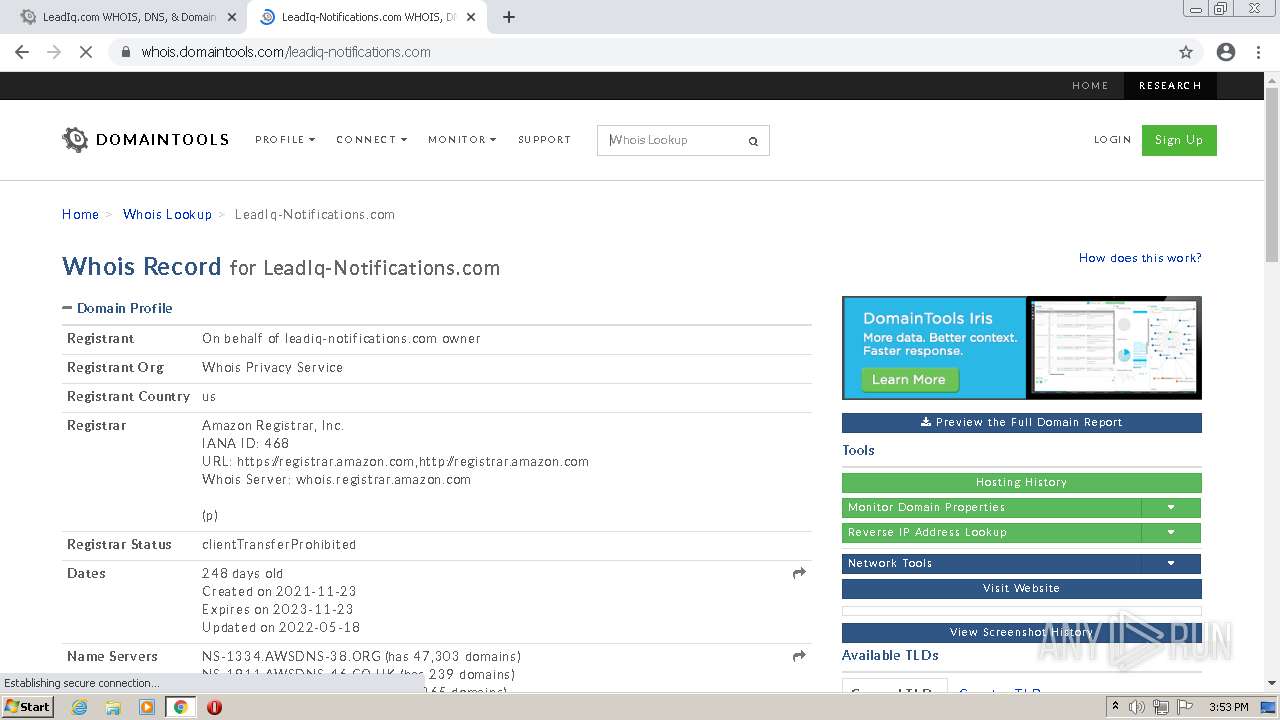This screenshot has height=720, width=1280.
Task: Open the media player taskbar icon
Action: pyautogui.click(x=147, y=707)
